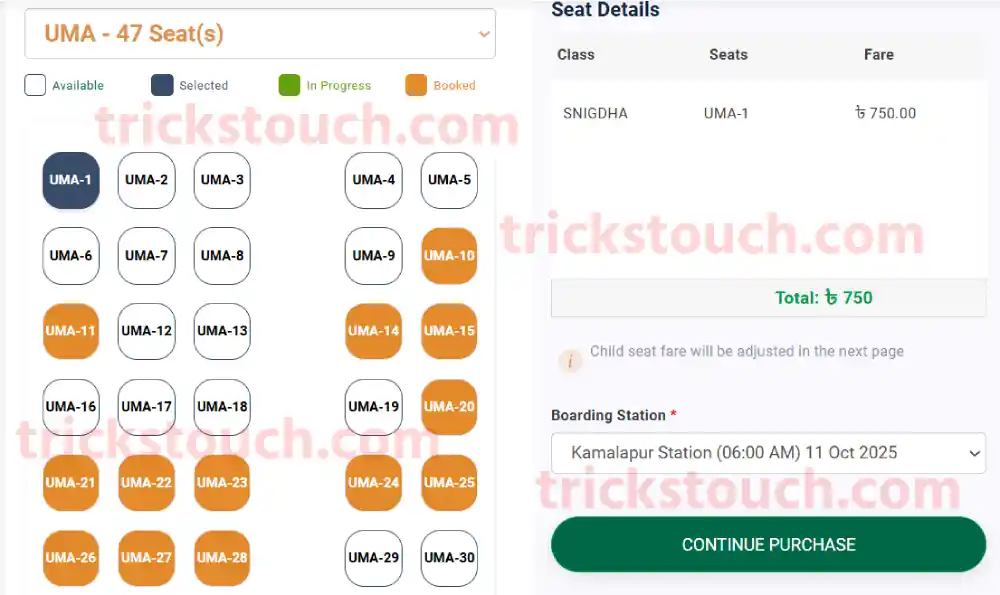Click the orange Booked legend icon

pyautogui.click(x=416, y=85)
